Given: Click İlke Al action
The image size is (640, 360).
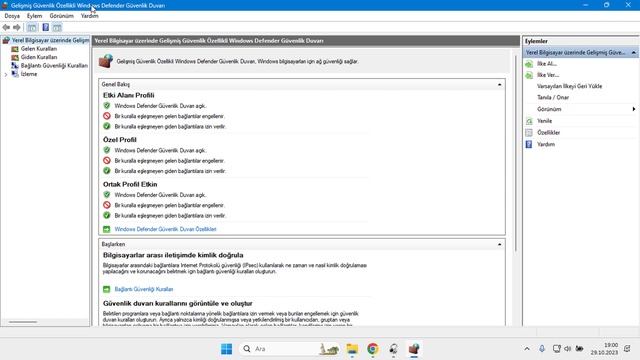Looking at the screenshot, I should tap(547, 64).
